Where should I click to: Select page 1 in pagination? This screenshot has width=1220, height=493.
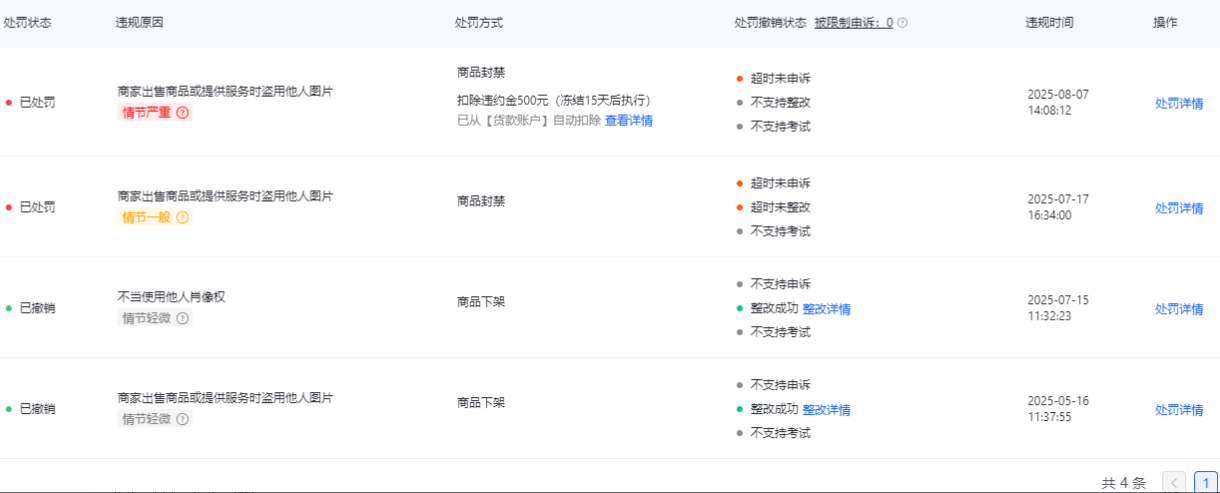tap(1205, 483)
